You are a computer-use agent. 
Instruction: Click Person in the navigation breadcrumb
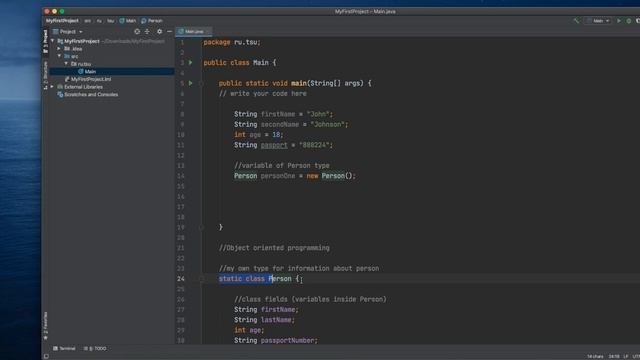point(155,20)
